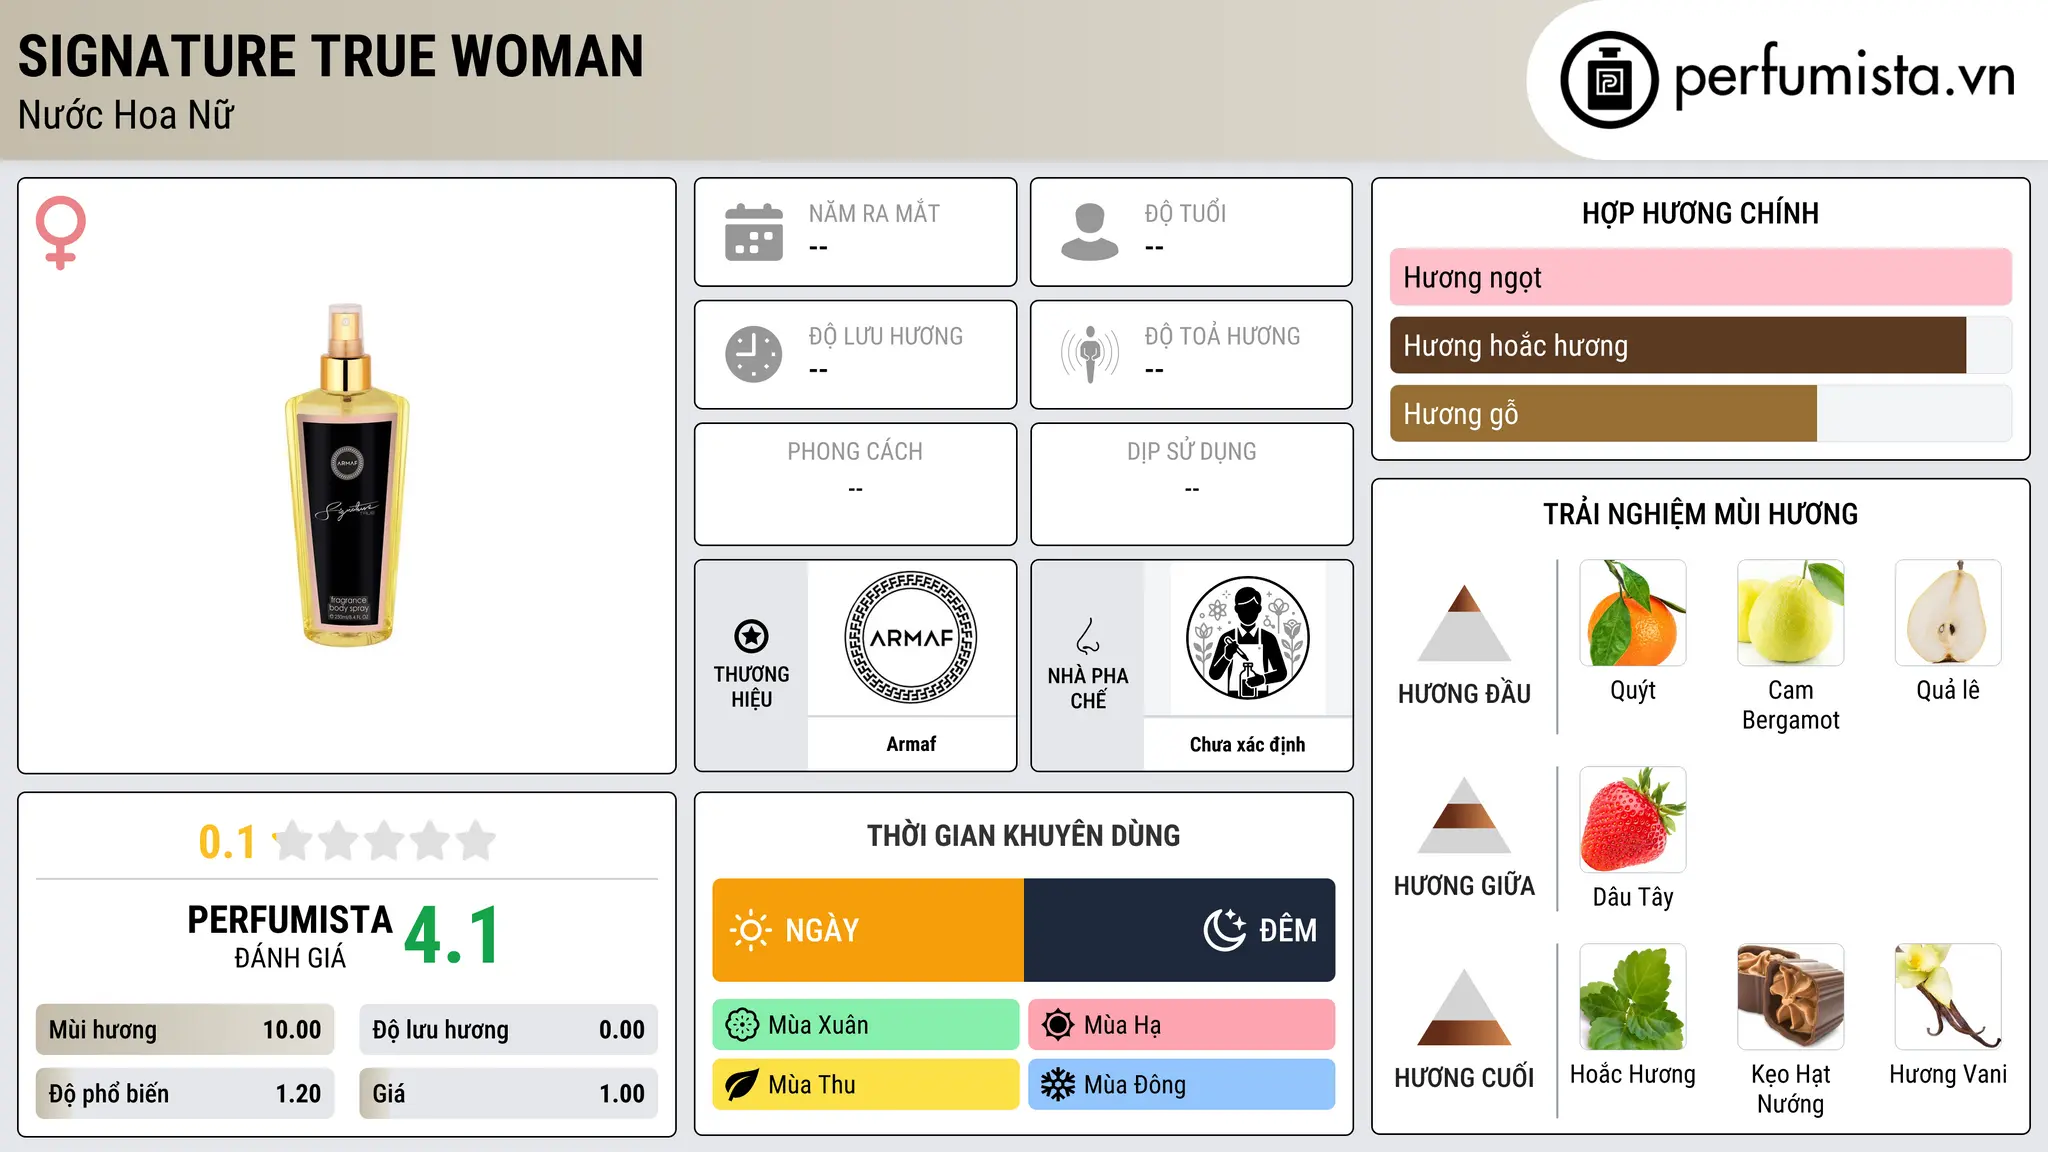The height and width of the screenshot is (1152, 2048).
Task: Click the base notes pyramid icon
Action: 1464,1007
